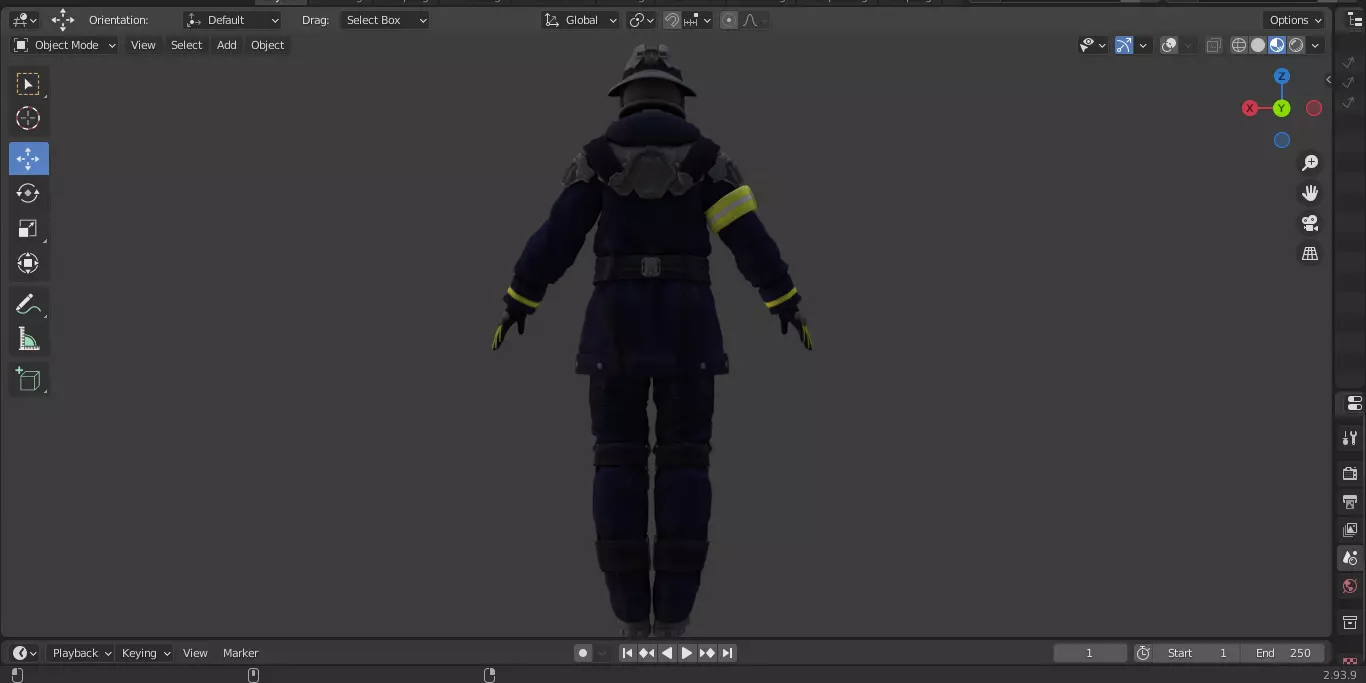1366x683 pixels.
Task: Open the Scene properties tab
Action: coord(1350,558)
